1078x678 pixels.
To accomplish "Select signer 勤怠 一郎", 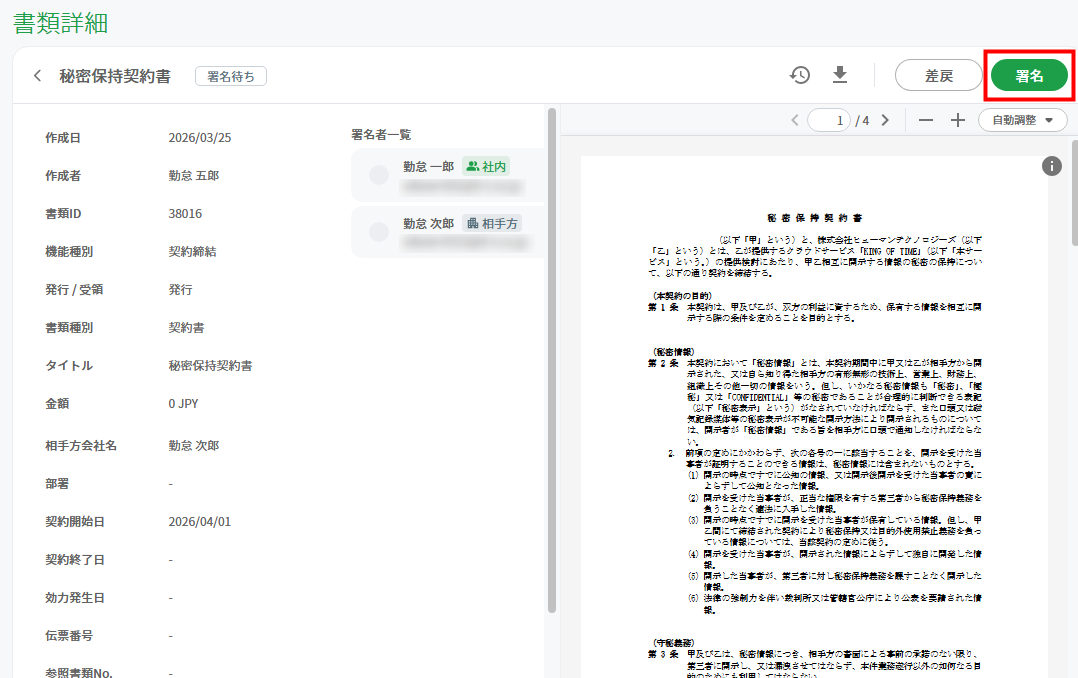I will (448, 175).
